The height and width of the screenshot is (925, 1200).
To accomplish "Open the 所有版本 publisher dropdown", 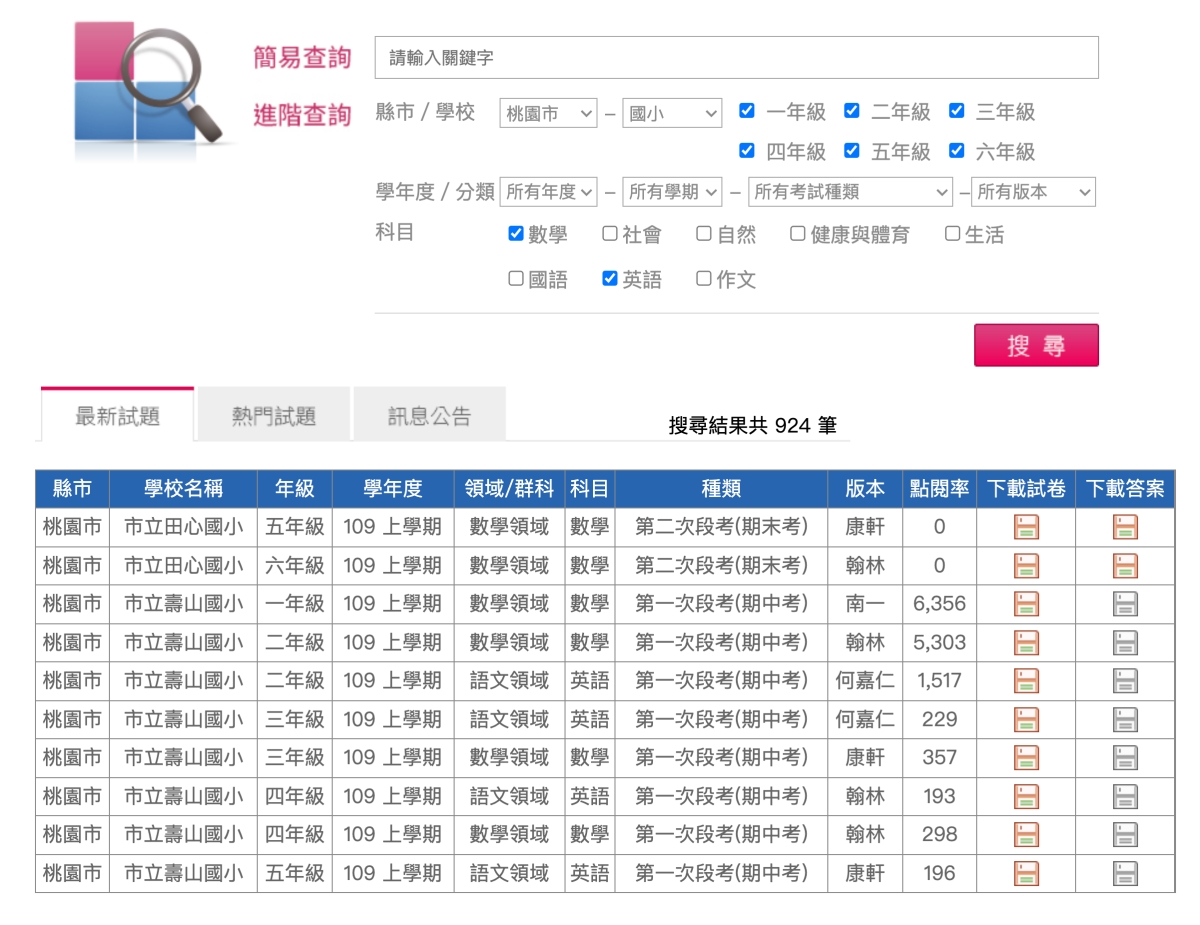I will [x=1034, y=192].
